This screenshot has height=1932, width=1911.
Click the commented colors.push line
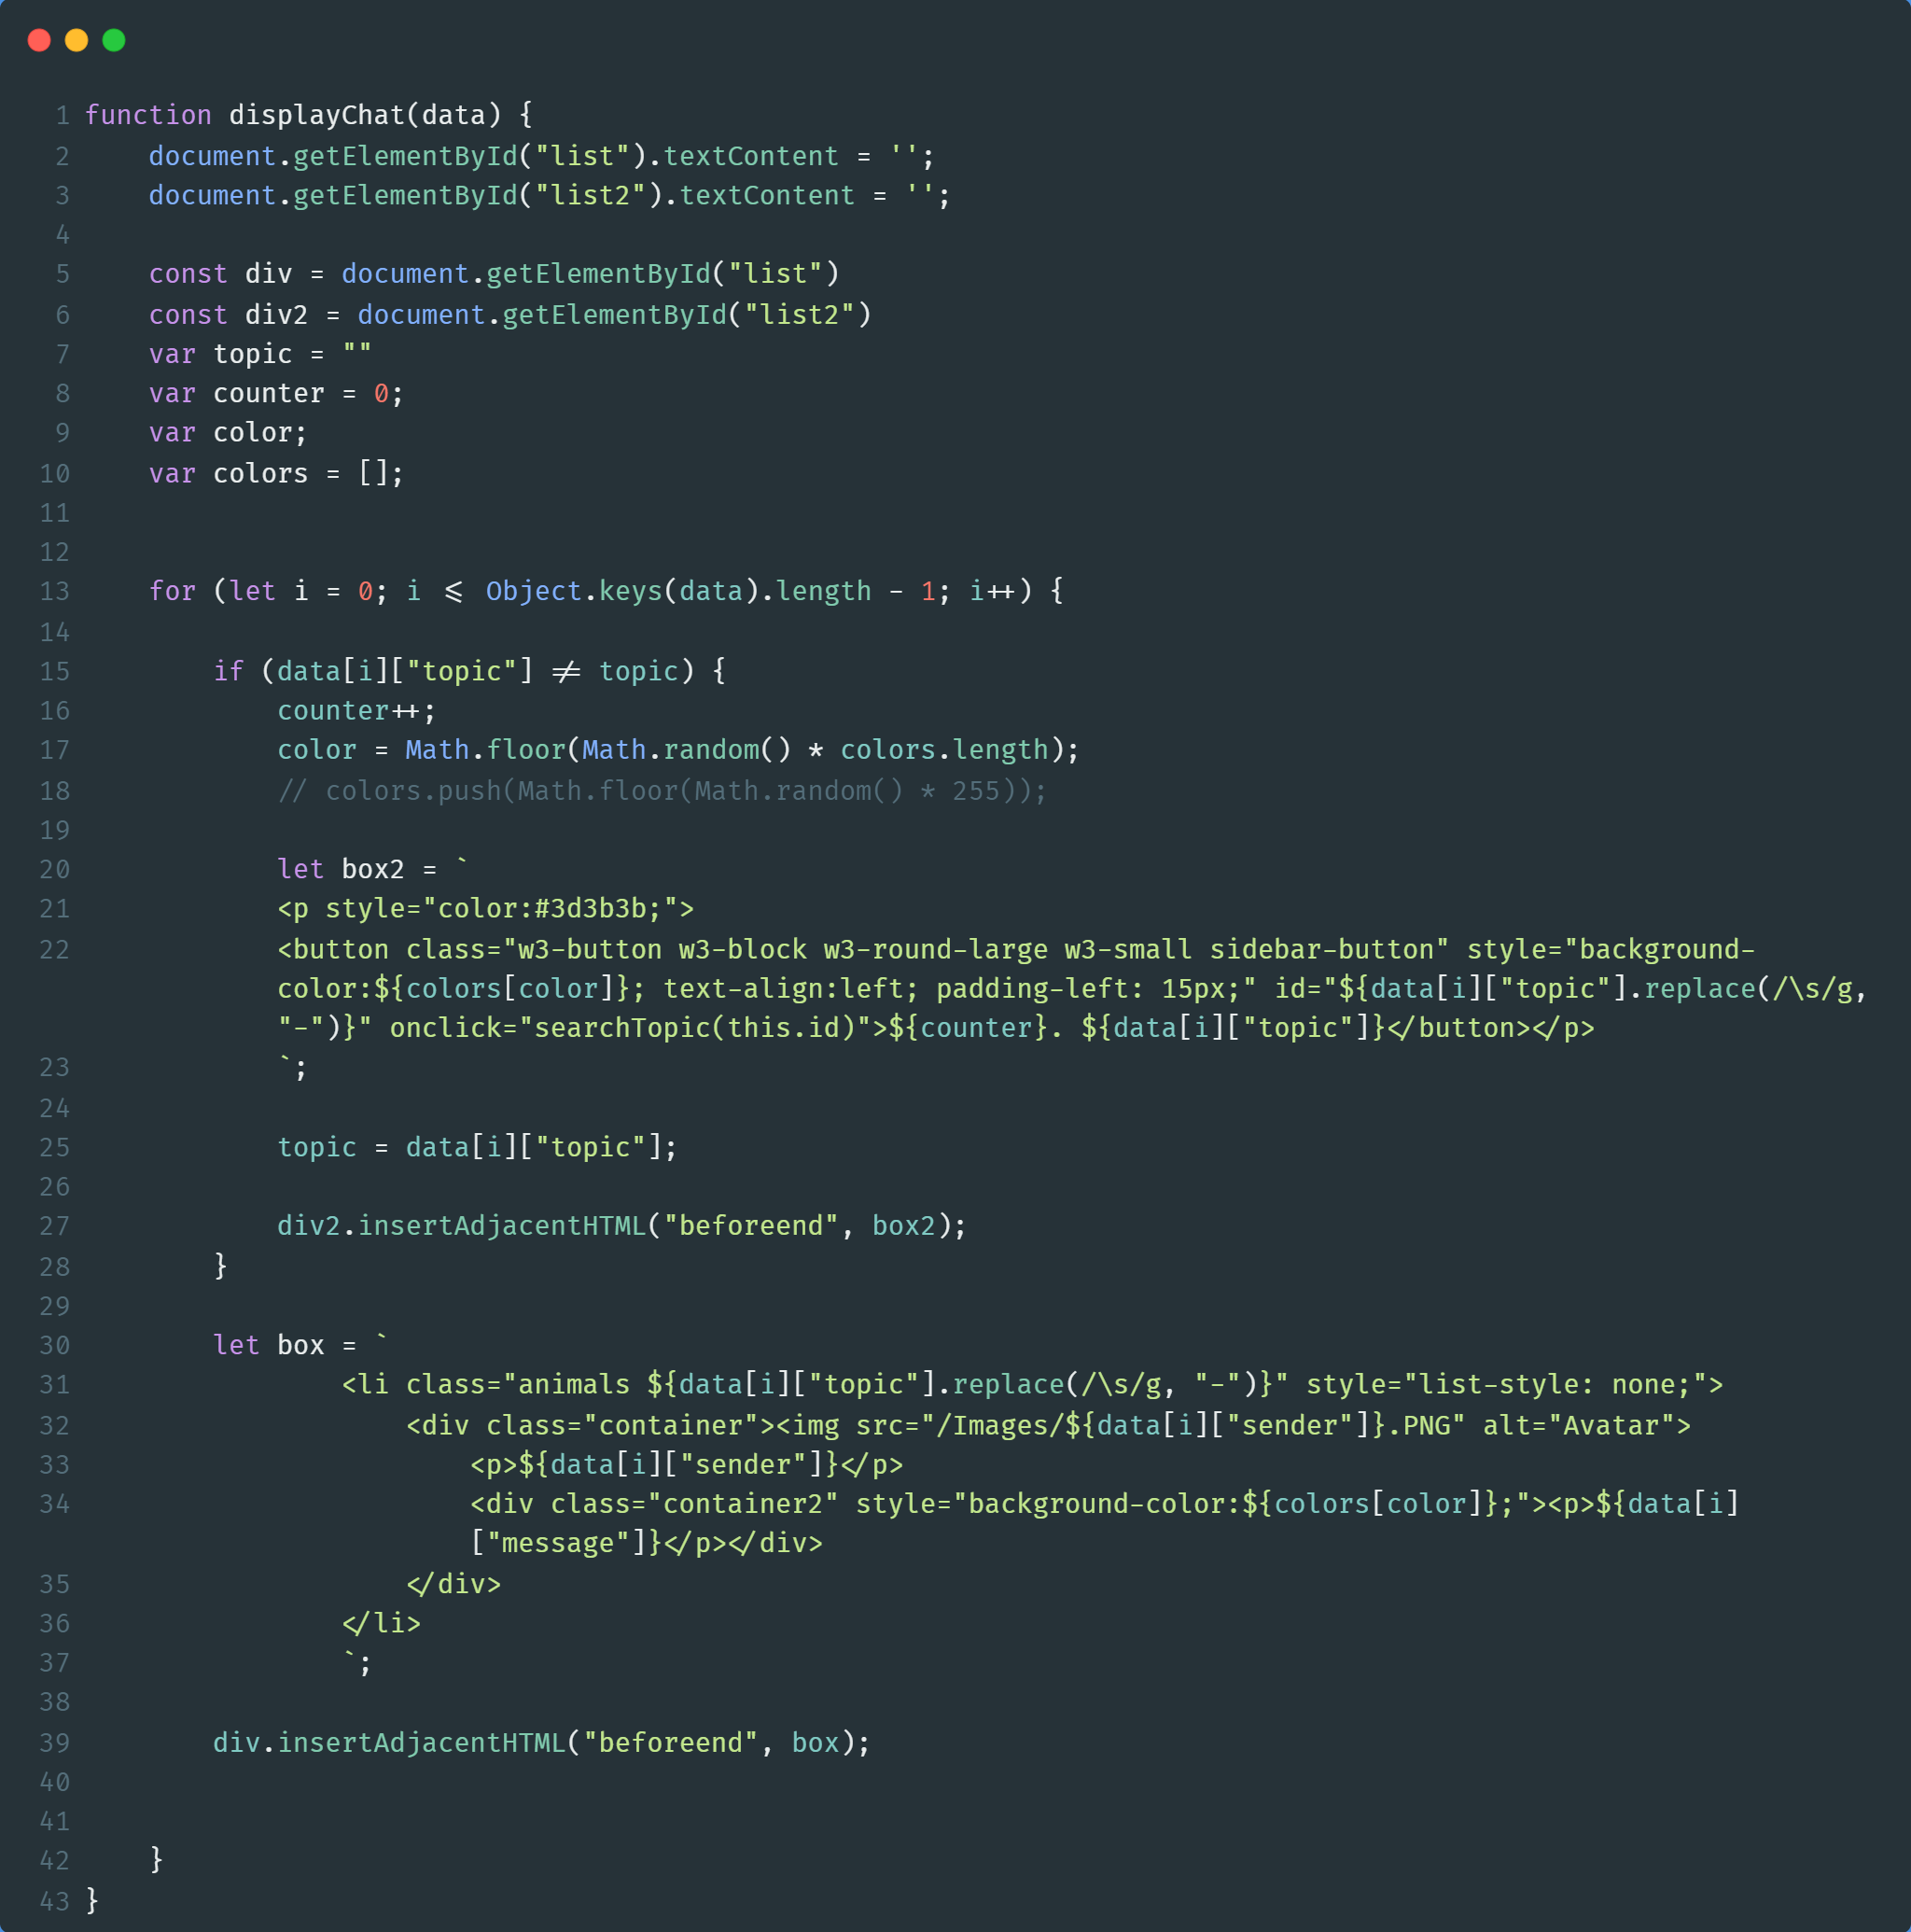coord(662,791)
